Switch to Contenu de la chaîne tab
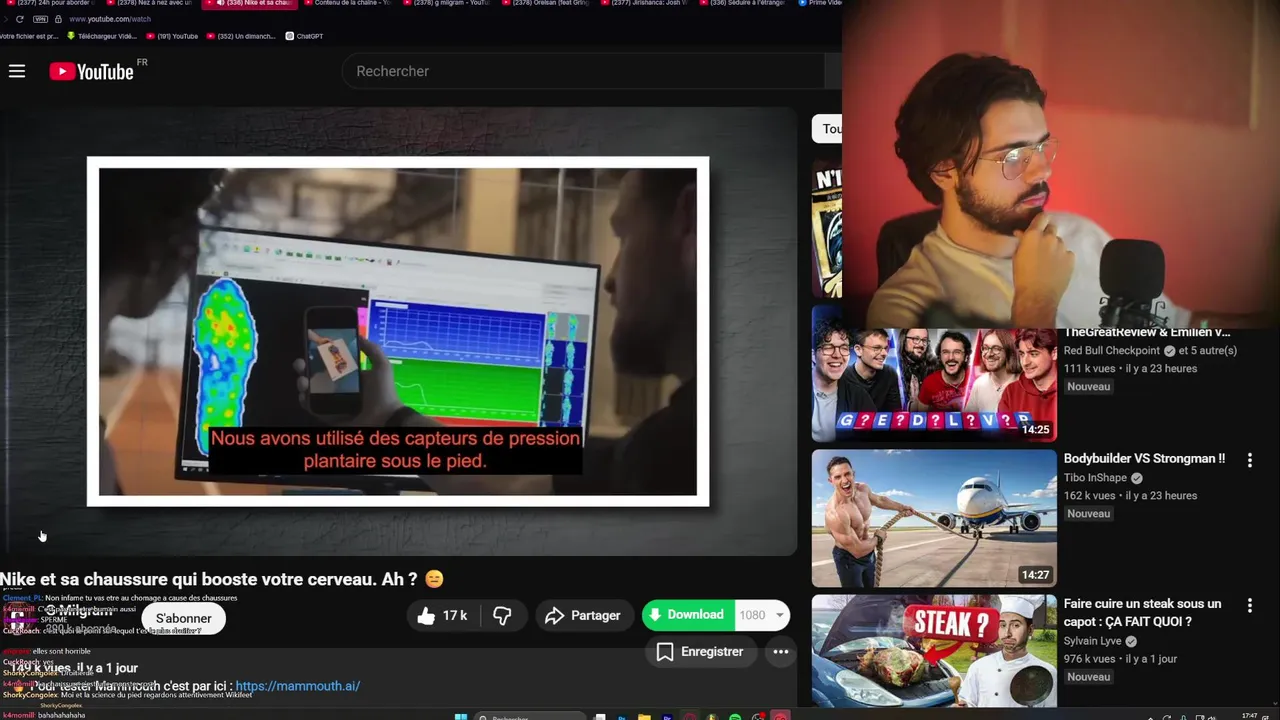Image resolution: width=1280 pixels, height=720 pixels. tap(348, 4)
